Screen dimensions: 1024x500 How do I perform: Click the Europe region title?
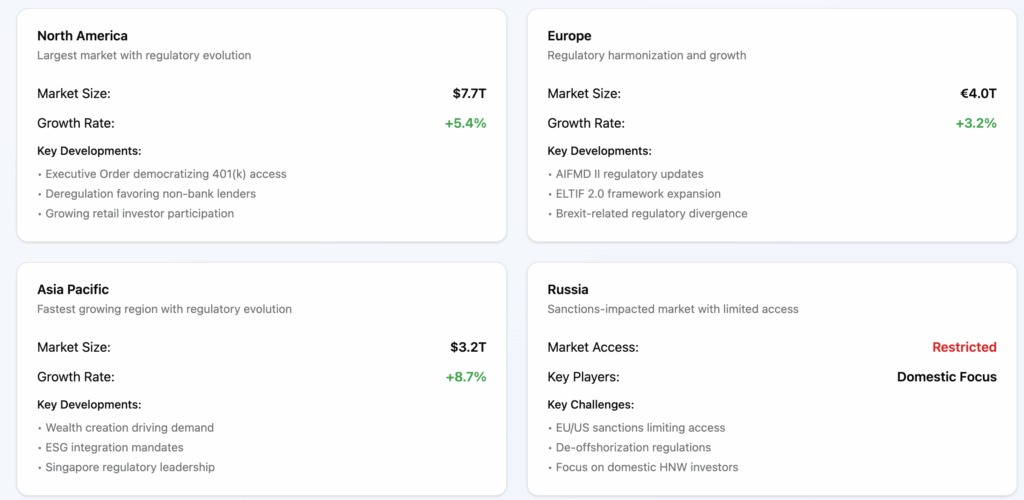569,36
